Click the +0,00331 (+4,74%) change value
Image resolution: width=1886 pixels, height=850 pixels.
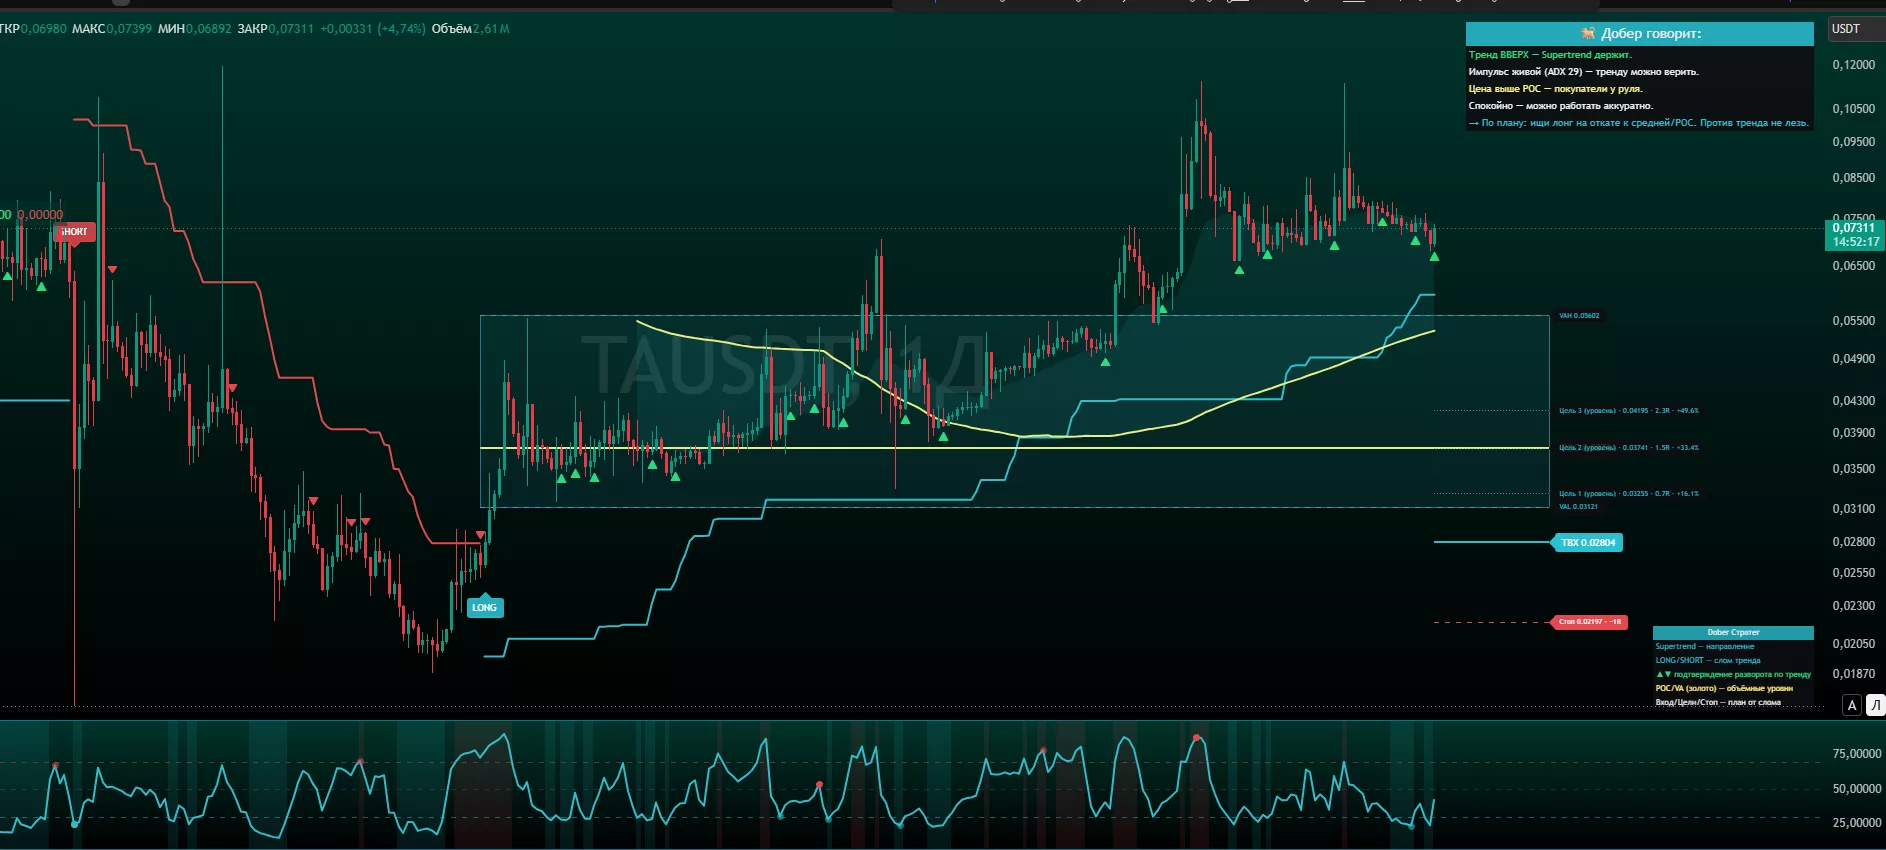tap(373, 29)
